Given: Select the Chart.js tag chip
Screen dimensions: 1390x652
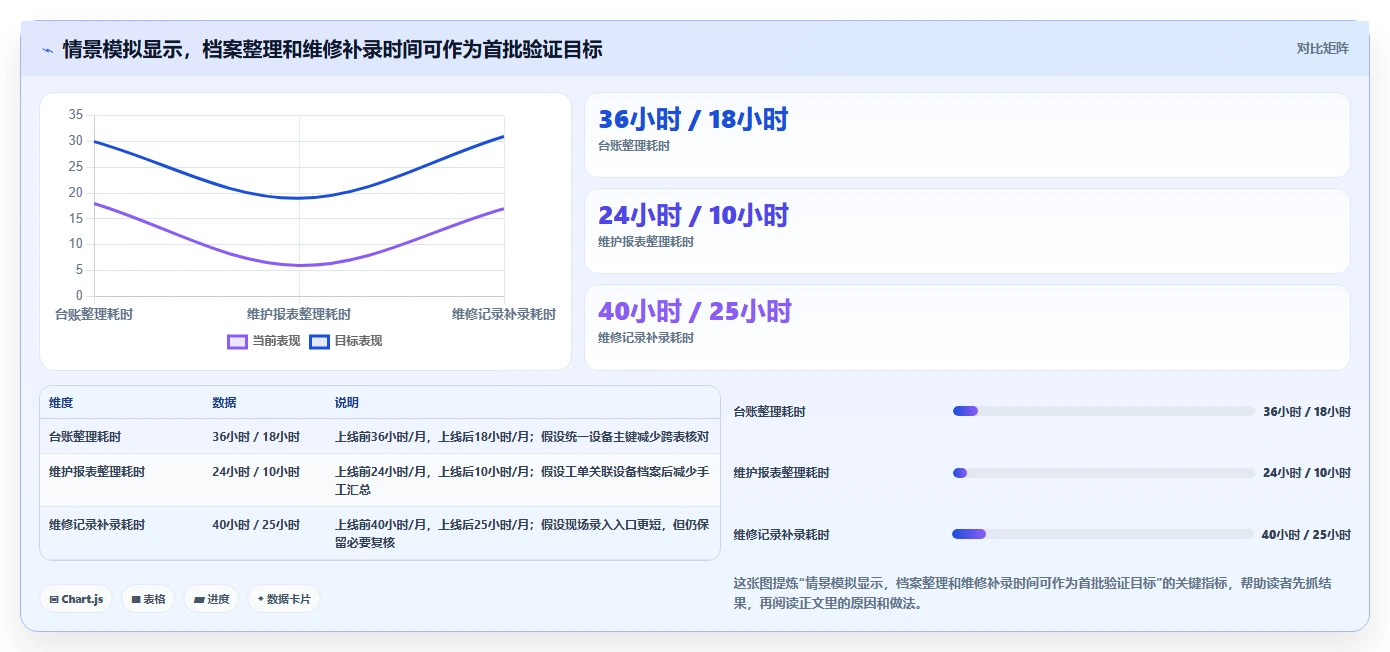Looking at the screenshot, I should (76, 599).
